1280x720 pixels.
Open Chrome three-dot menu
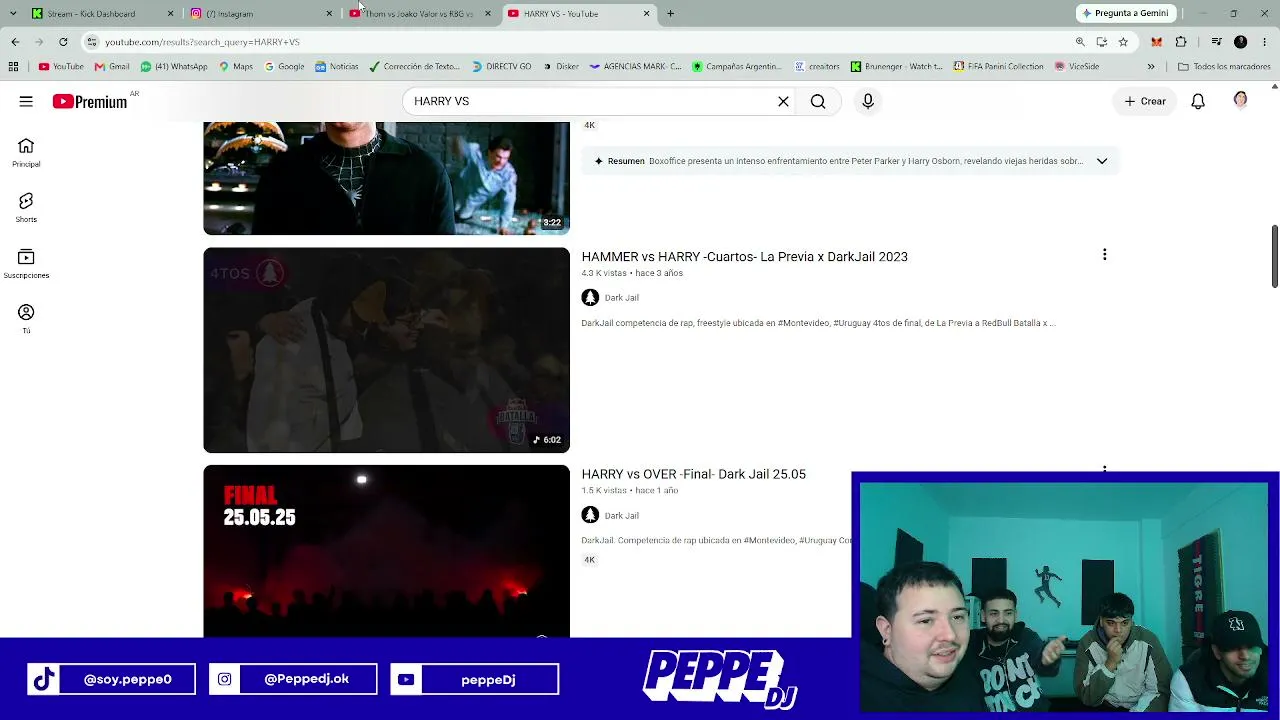click(x=1264, y=42)
